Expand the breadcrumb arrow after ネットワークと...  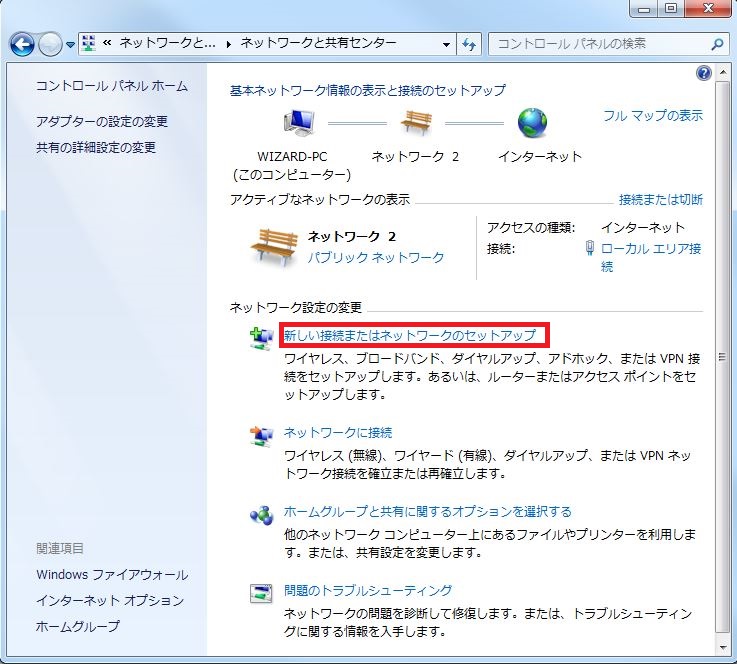pyautogui.click(x=228, y=44)
